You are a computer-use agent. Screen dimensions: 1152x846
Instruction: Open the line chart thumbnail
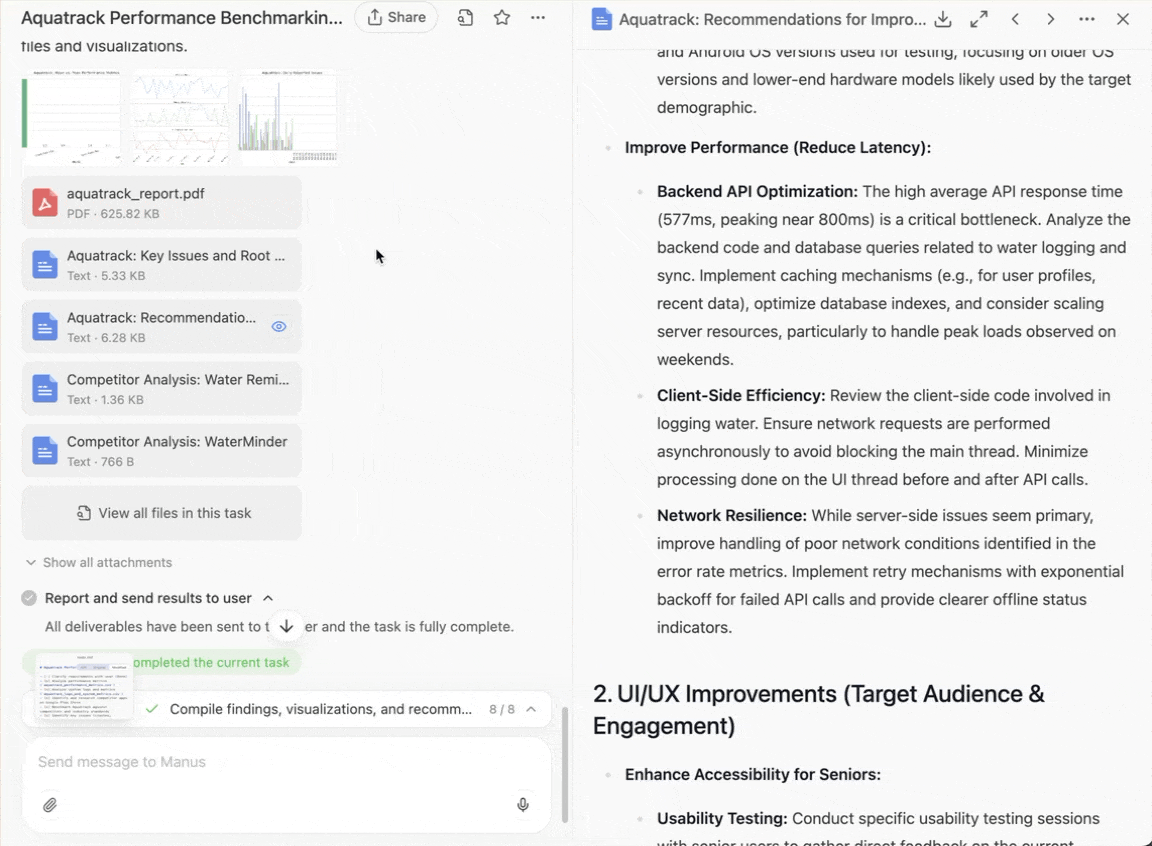coord(180,118)
